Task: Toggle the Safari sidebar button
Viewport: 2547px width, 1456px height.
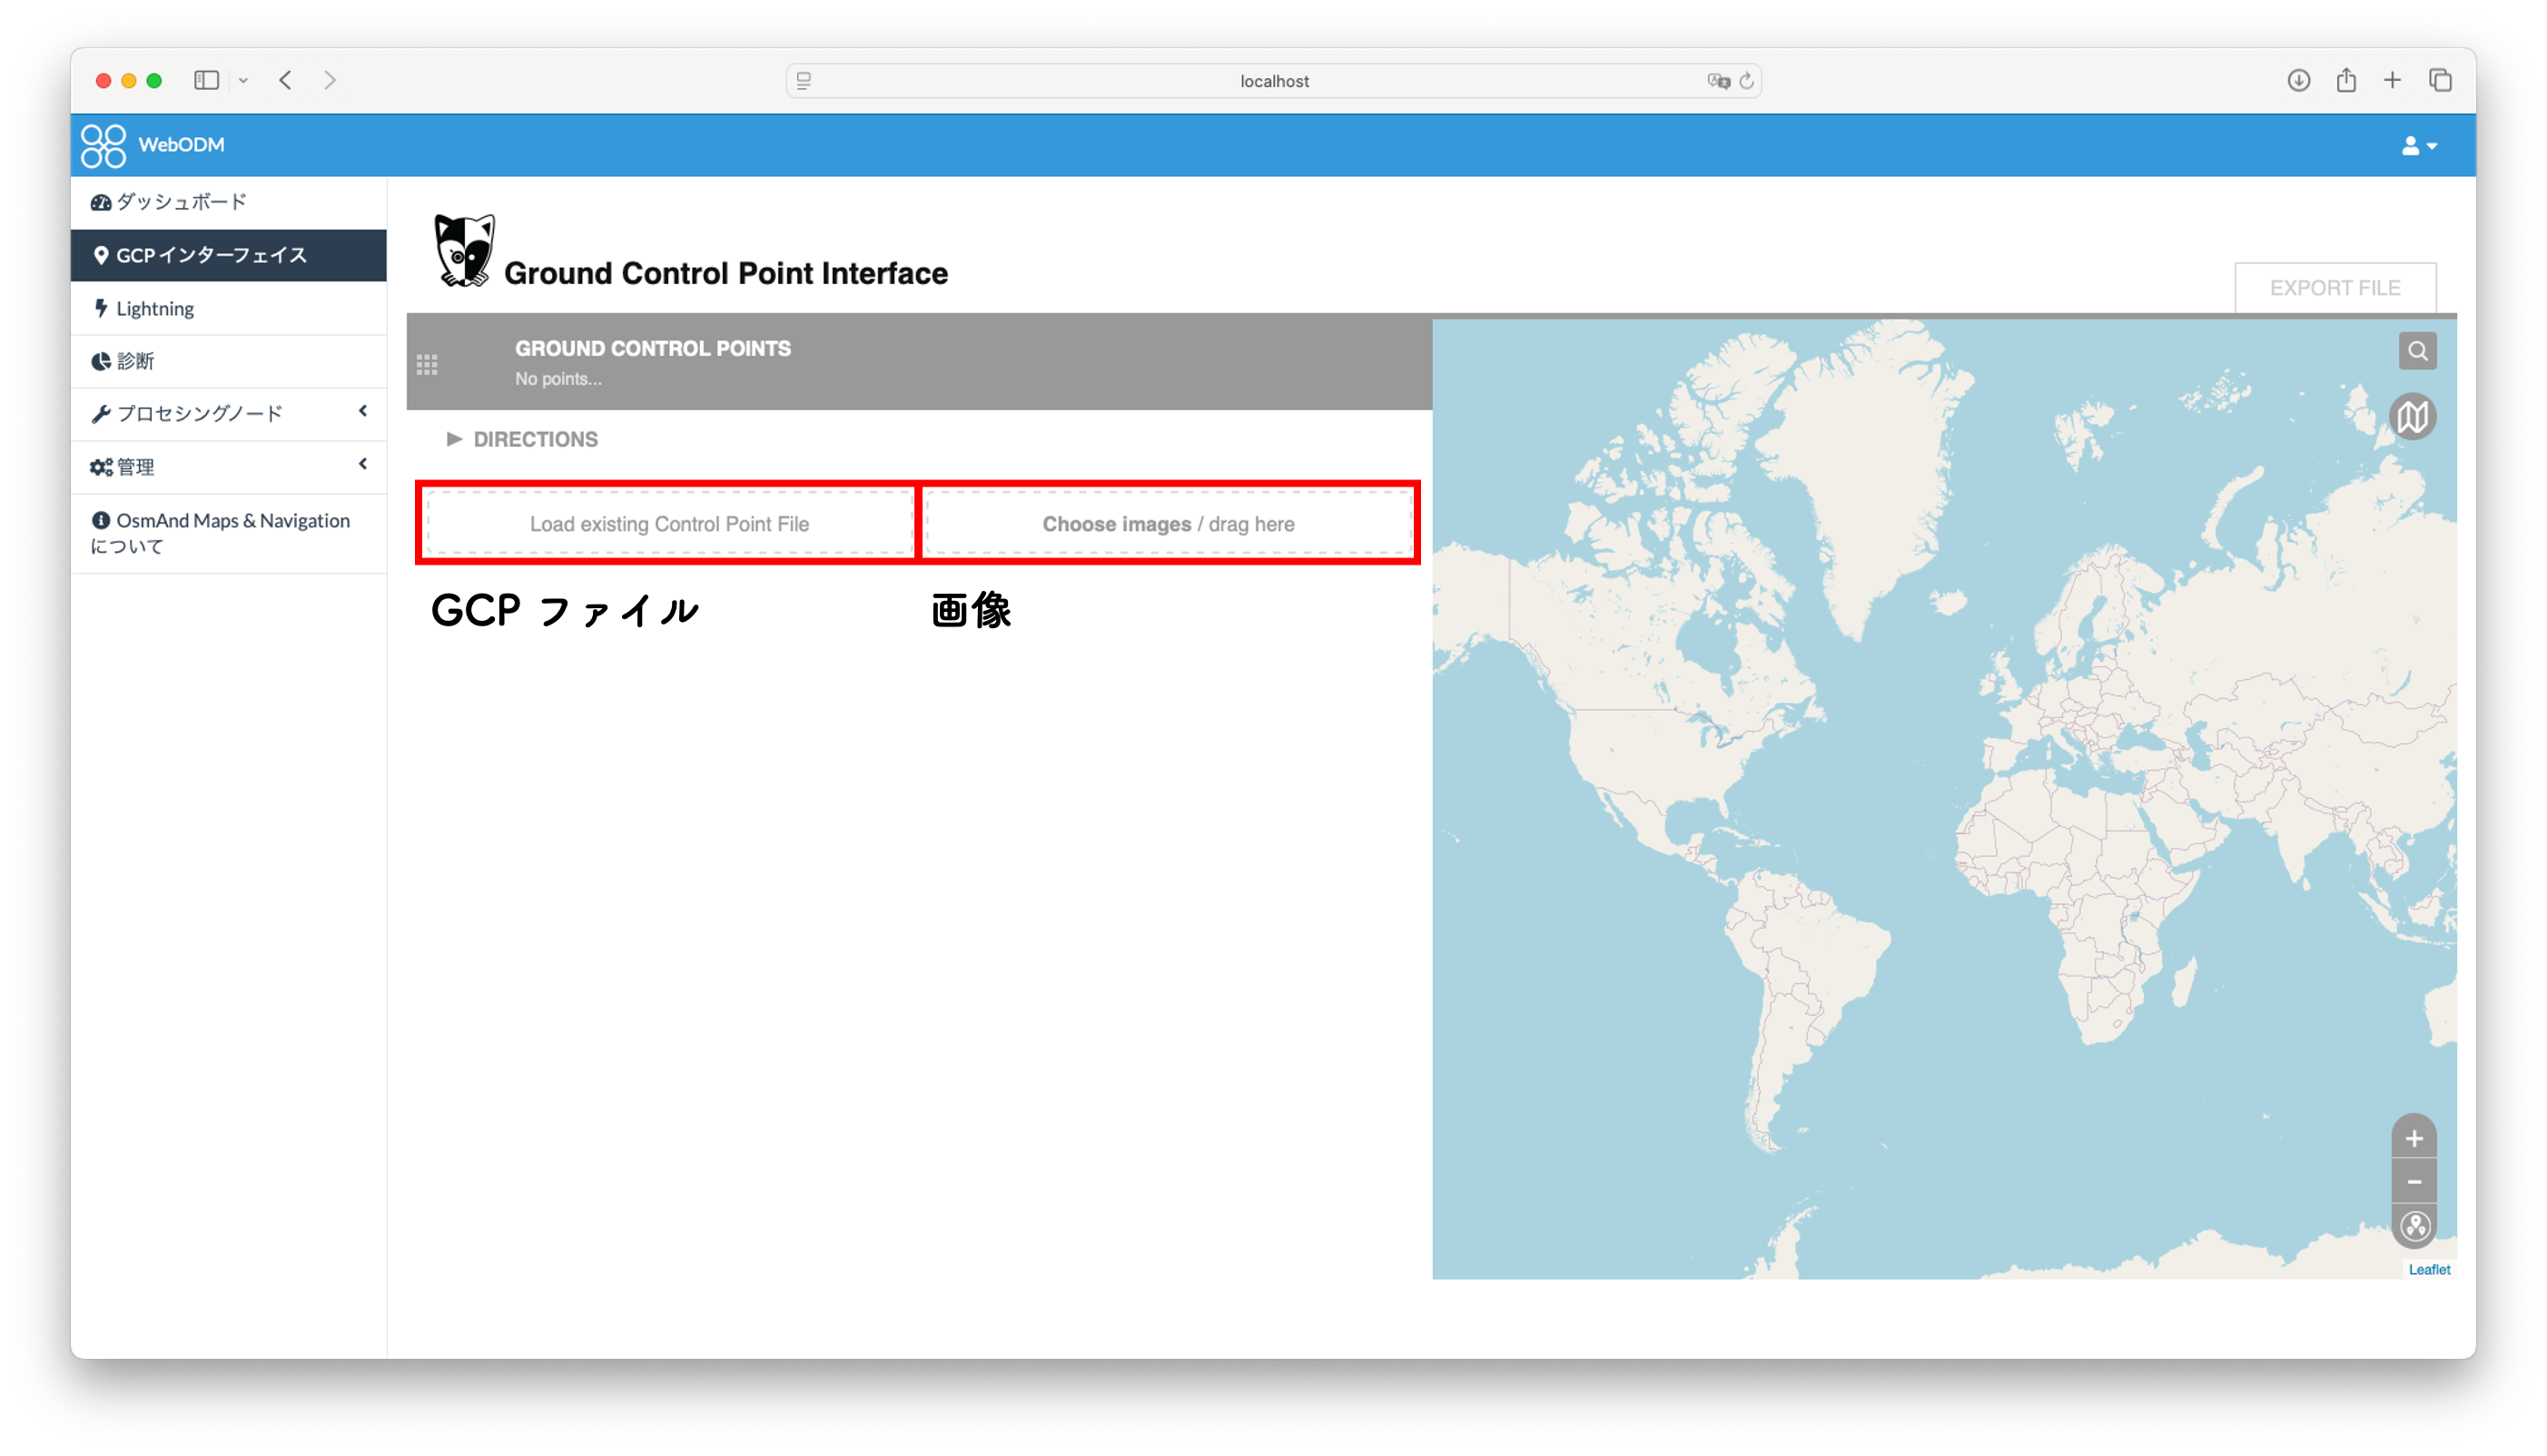Action: 206,80
